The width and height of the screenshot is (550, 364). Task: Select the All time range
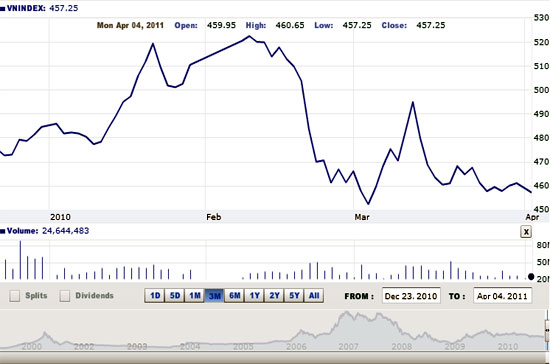tap(314, 296)
